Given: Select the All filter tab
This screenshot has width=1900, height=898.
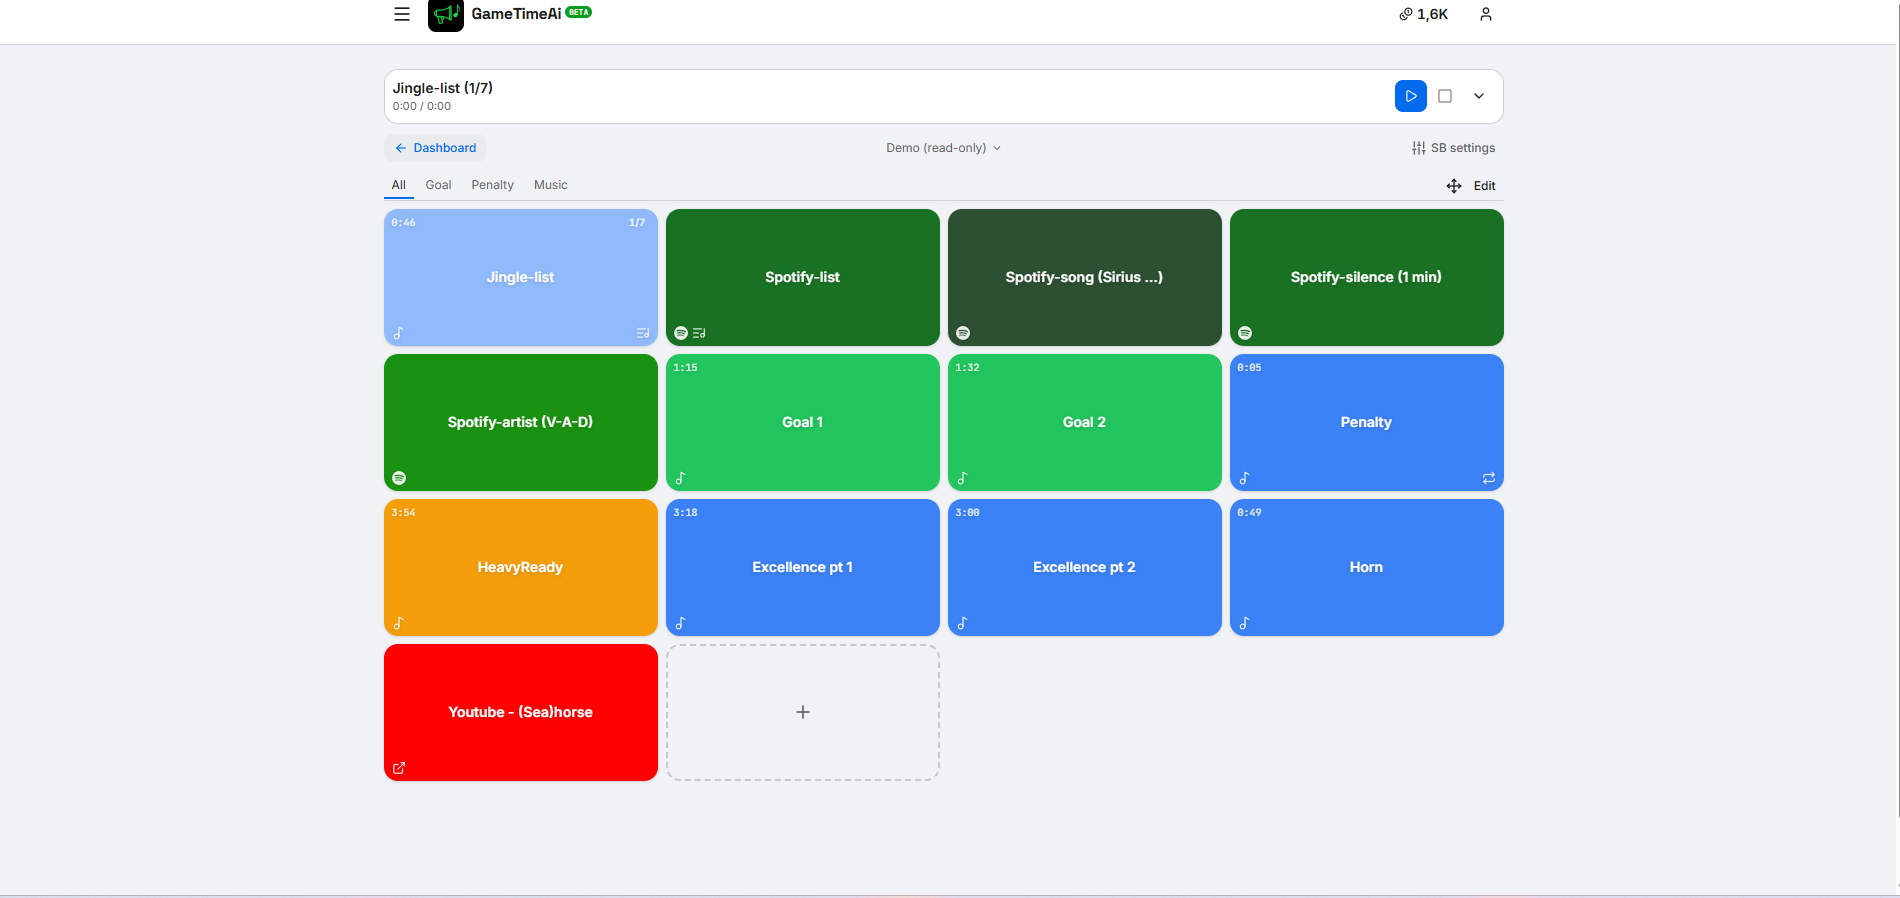Looking at the screenshot, I should click(399, 185).
